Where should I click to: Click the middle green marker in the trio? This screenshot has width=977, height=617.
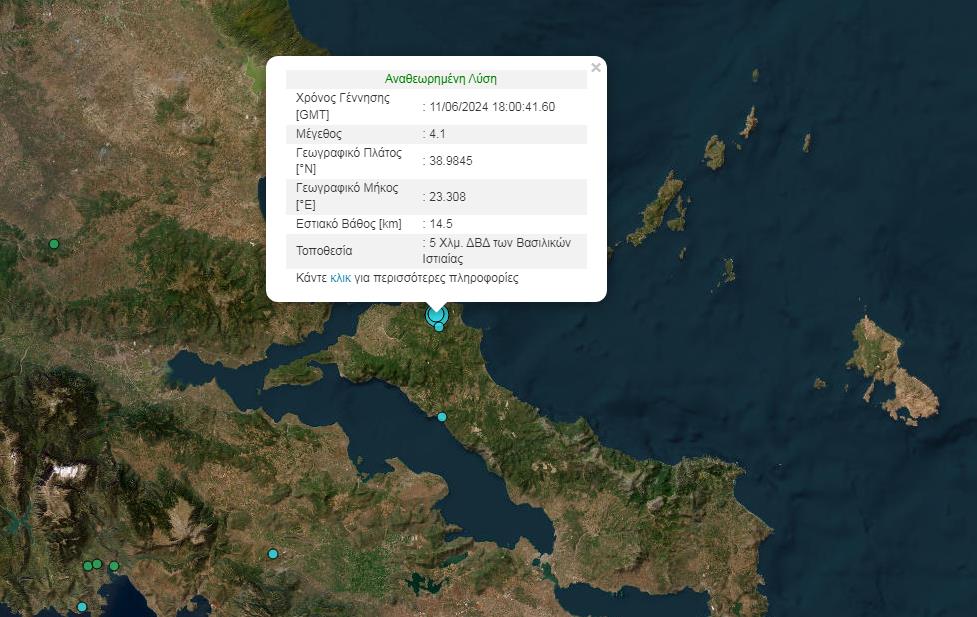[x=97, y=564]
